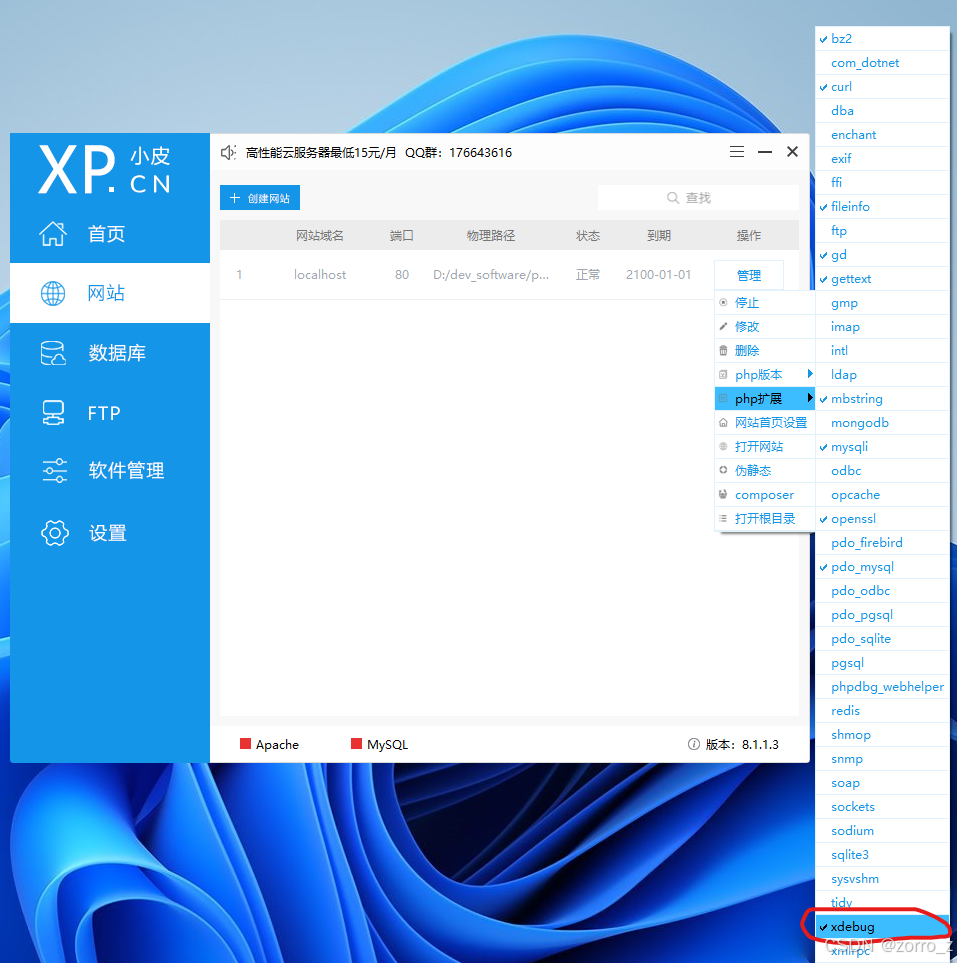The height and width of the screenshot is (963, 957).
Task: Enable the pdo_sqlite extension
Action: (882, 639)
